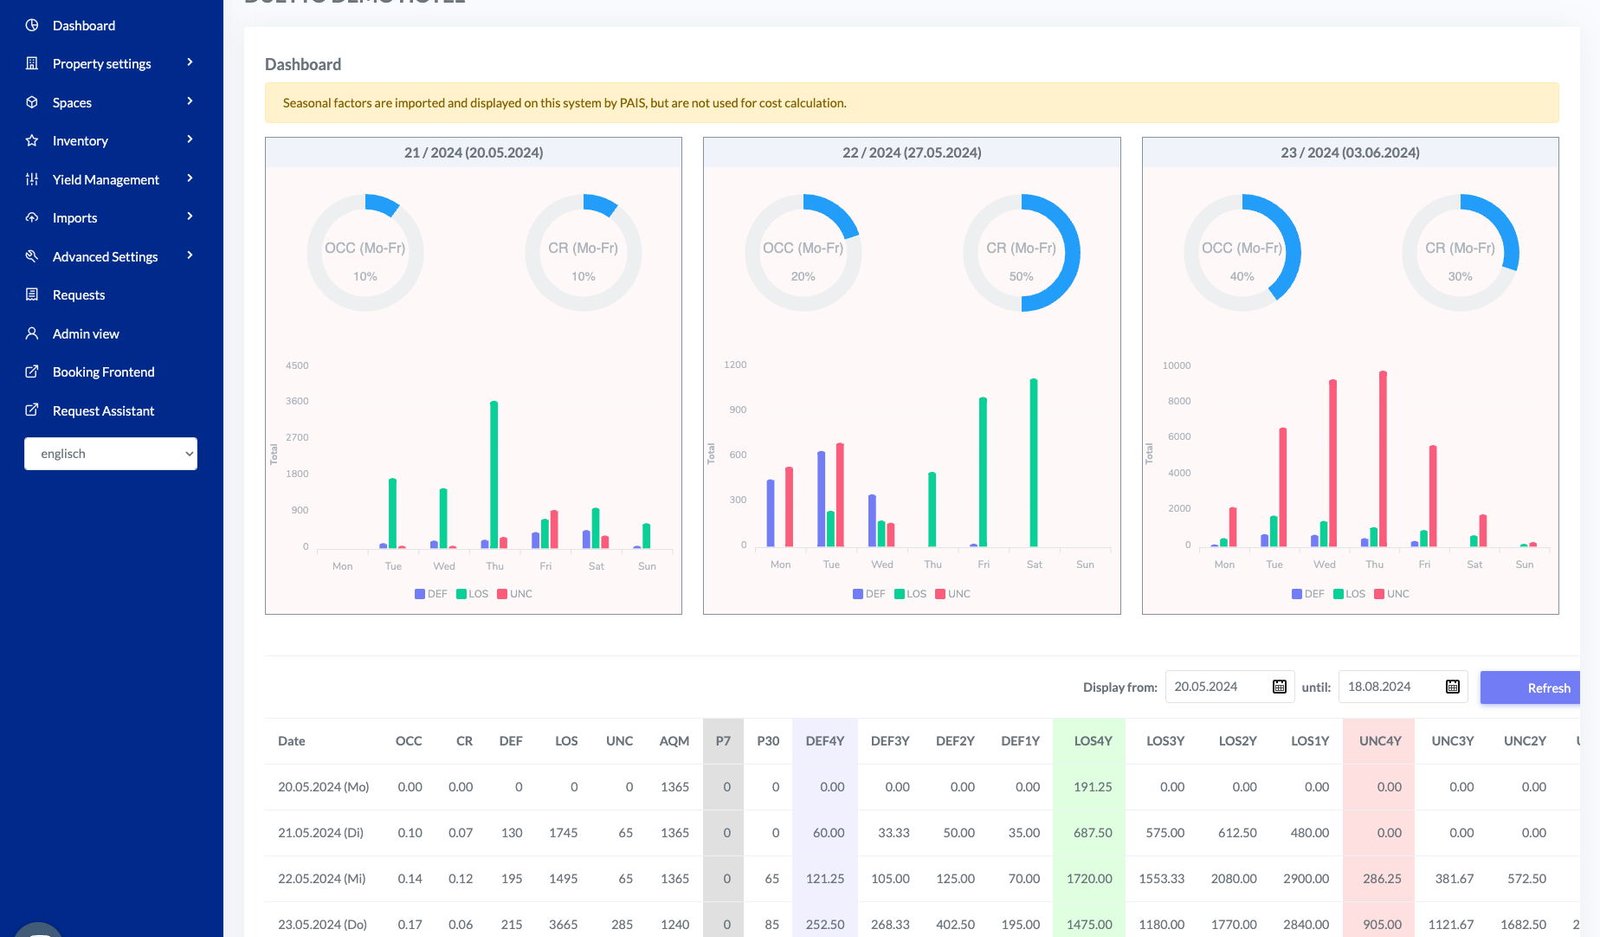Image resolution: width=1600 pixels, height=937 pixels.
Task: Go to Advanced Settings menu item
Action: [105, 256]
